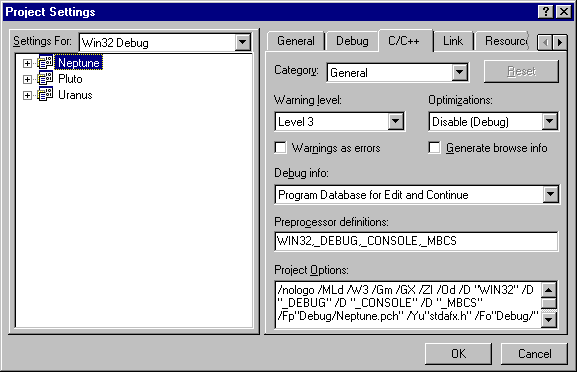Click inside the Project Options text box

[408, 304]
